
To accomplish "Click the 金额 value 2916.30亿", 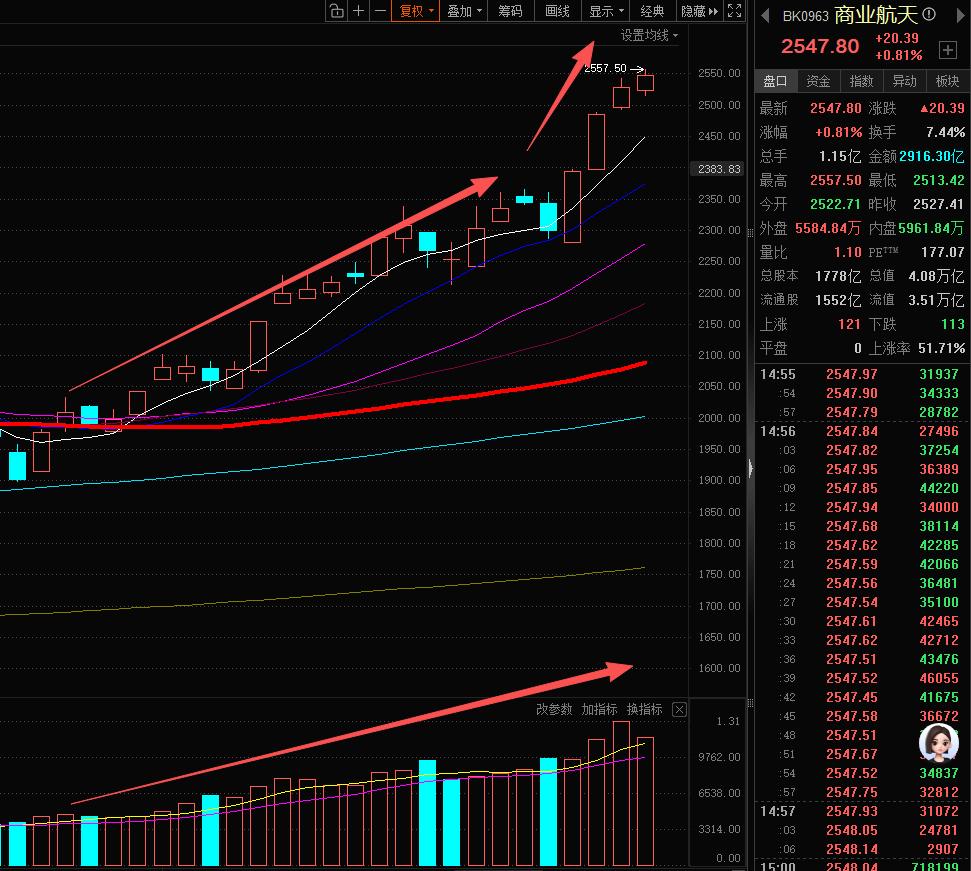I will point(931,157).
